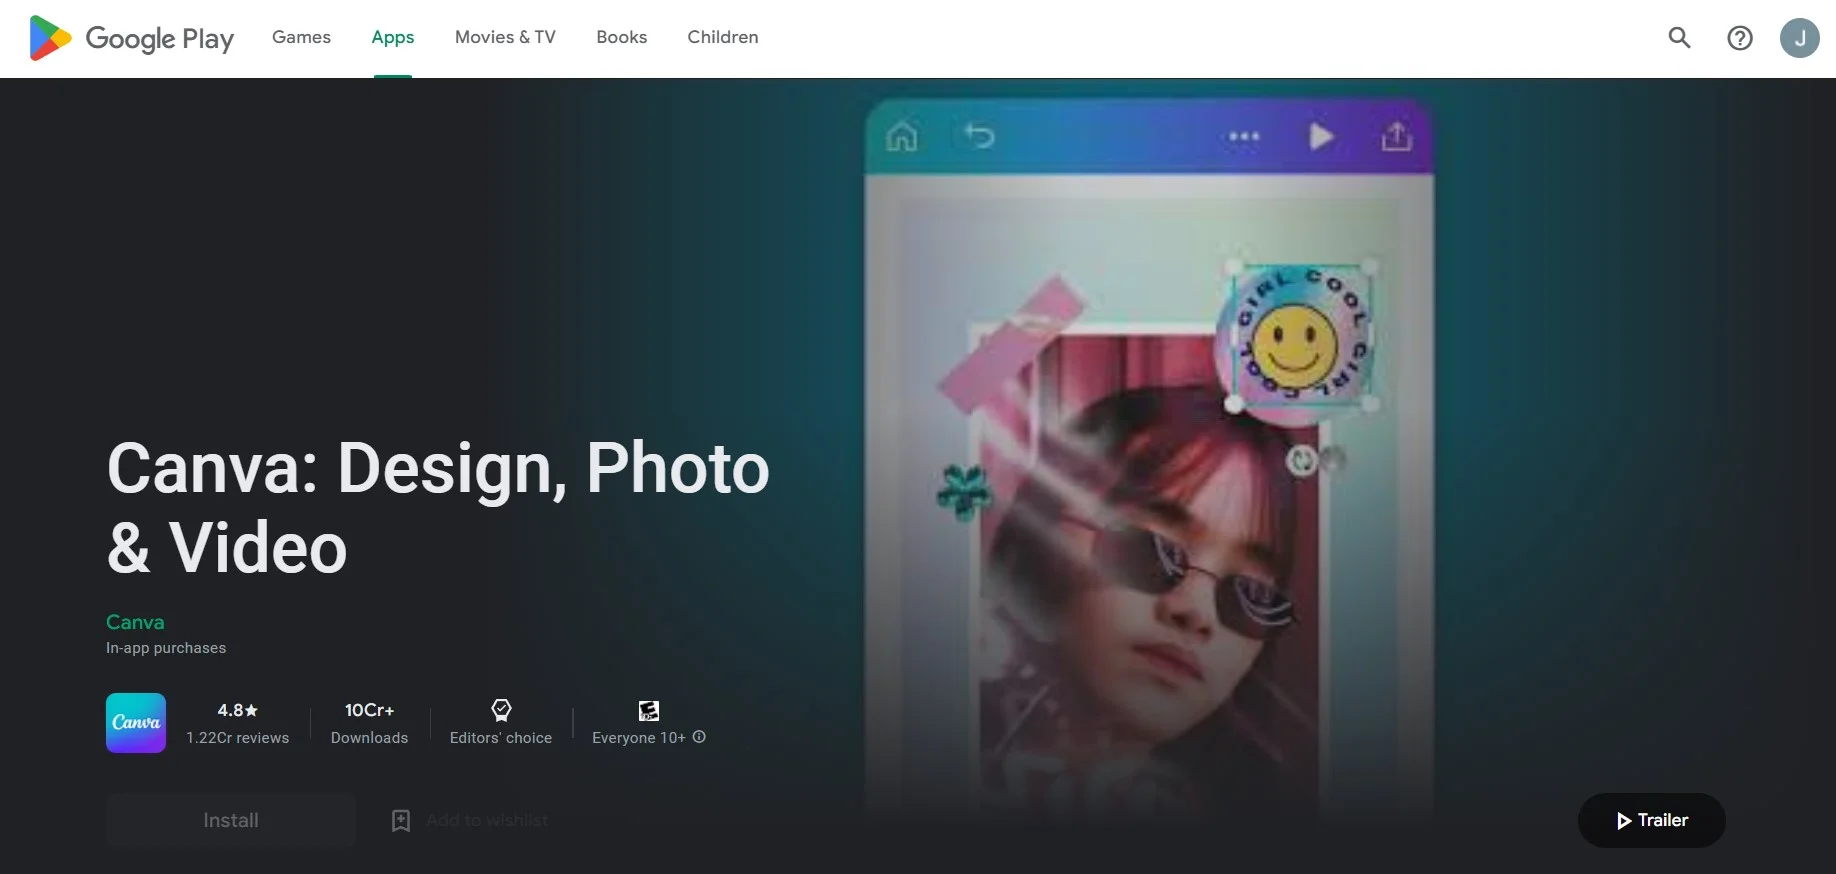This screenshot has height=874, width=1836.
Task: Open the Books tab
Action: (x=622, y=37)
